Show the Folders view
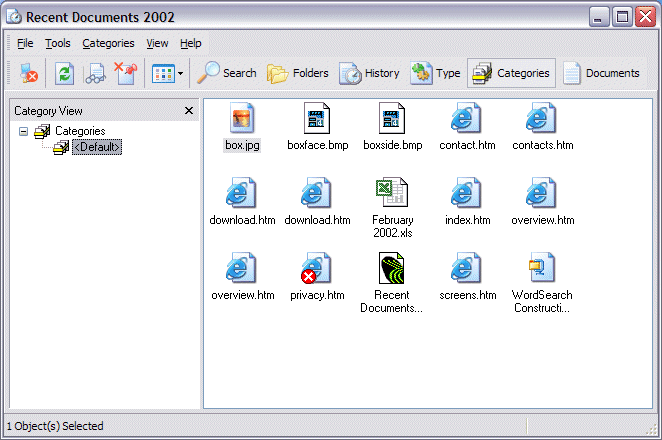 pos(298,73)
